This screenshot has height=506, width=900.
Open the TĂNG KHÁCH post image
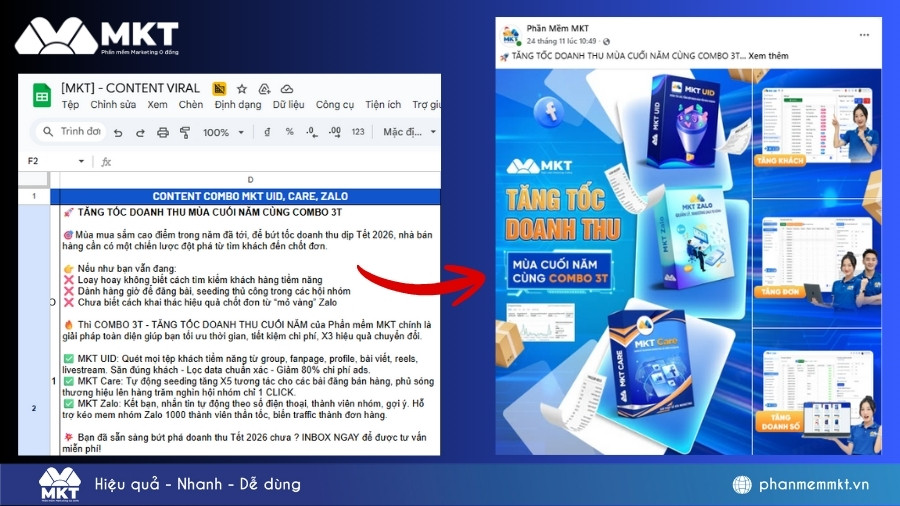pyautogui.click(x=817, y=133)
